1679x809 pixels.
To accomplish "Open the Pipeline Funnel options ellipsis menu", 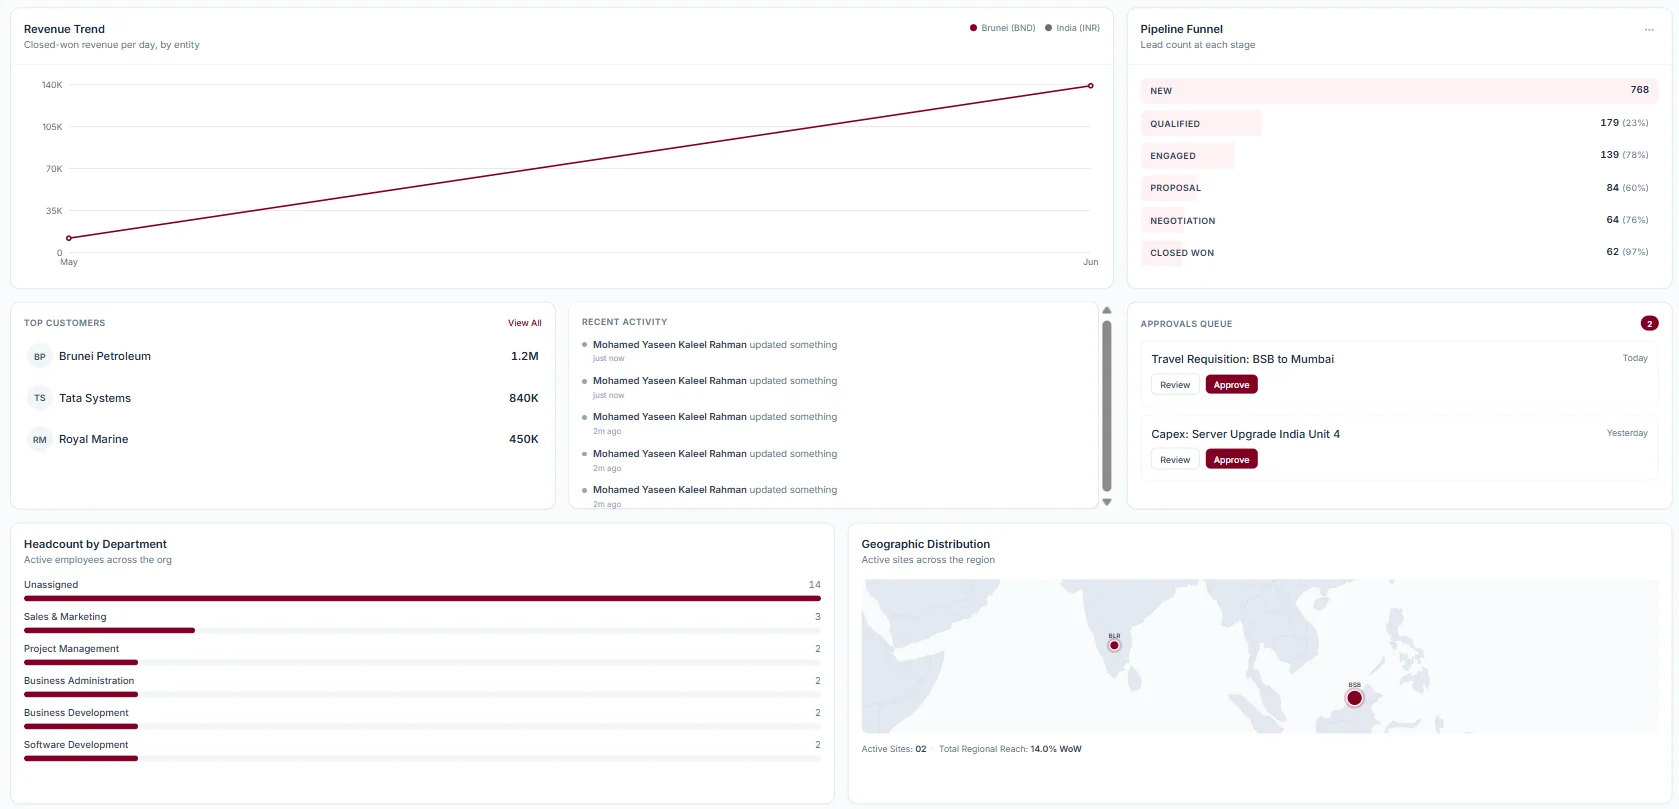I will [1649, 29].
